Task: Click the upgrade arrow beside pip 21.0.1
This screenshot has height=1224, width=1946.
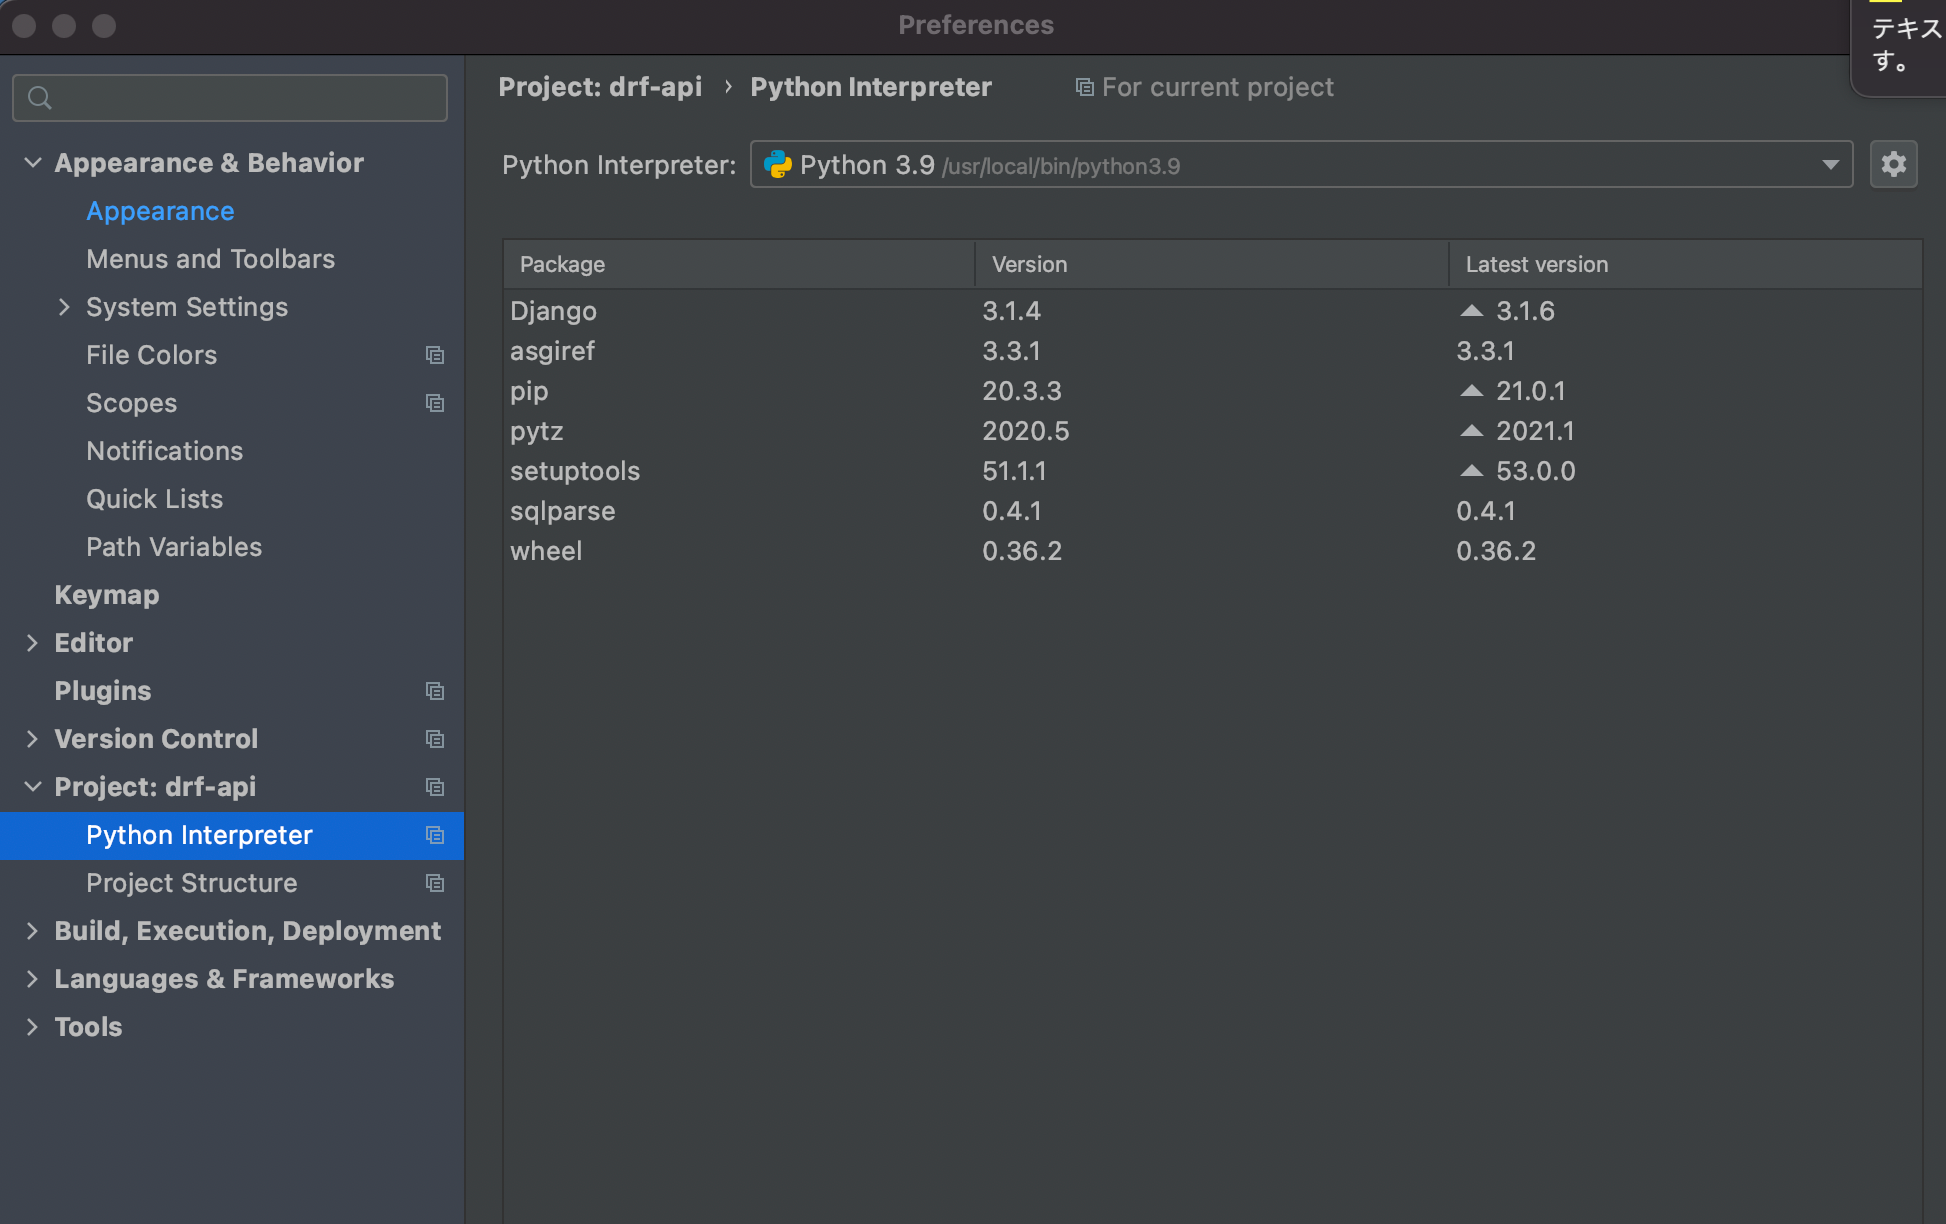Action: click(x=1471, y=390)
